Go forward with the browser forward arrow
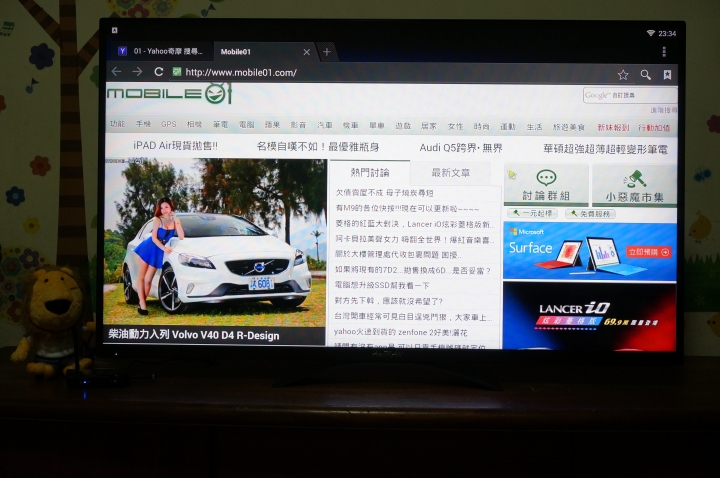Image resolution: width=720 pixels, height=478 pixels. click(x=137, y=72)
